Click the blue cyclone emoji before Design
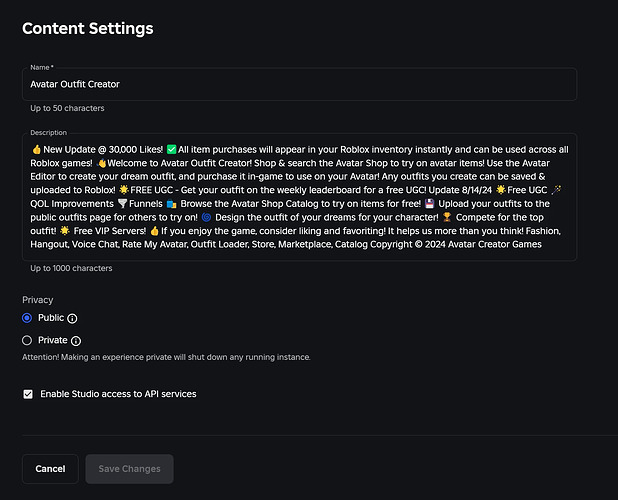The height and width of the screenshot is (500, 618). 206,217
